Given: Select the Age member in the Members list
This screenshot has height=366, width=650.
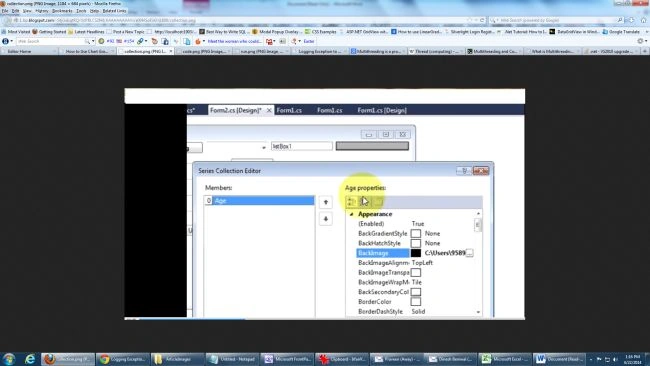Looking at the screenshot, I should pyautogui.click(x=260, y=201).
